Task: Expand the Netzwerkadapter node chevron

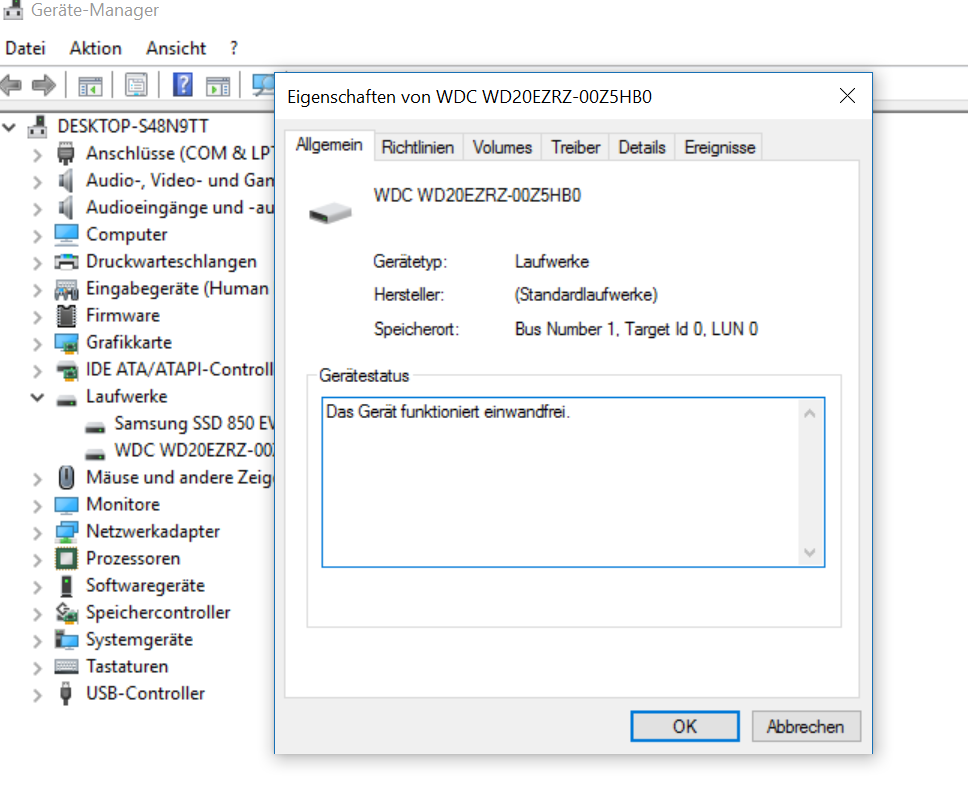Action: (x=38, y=533)
